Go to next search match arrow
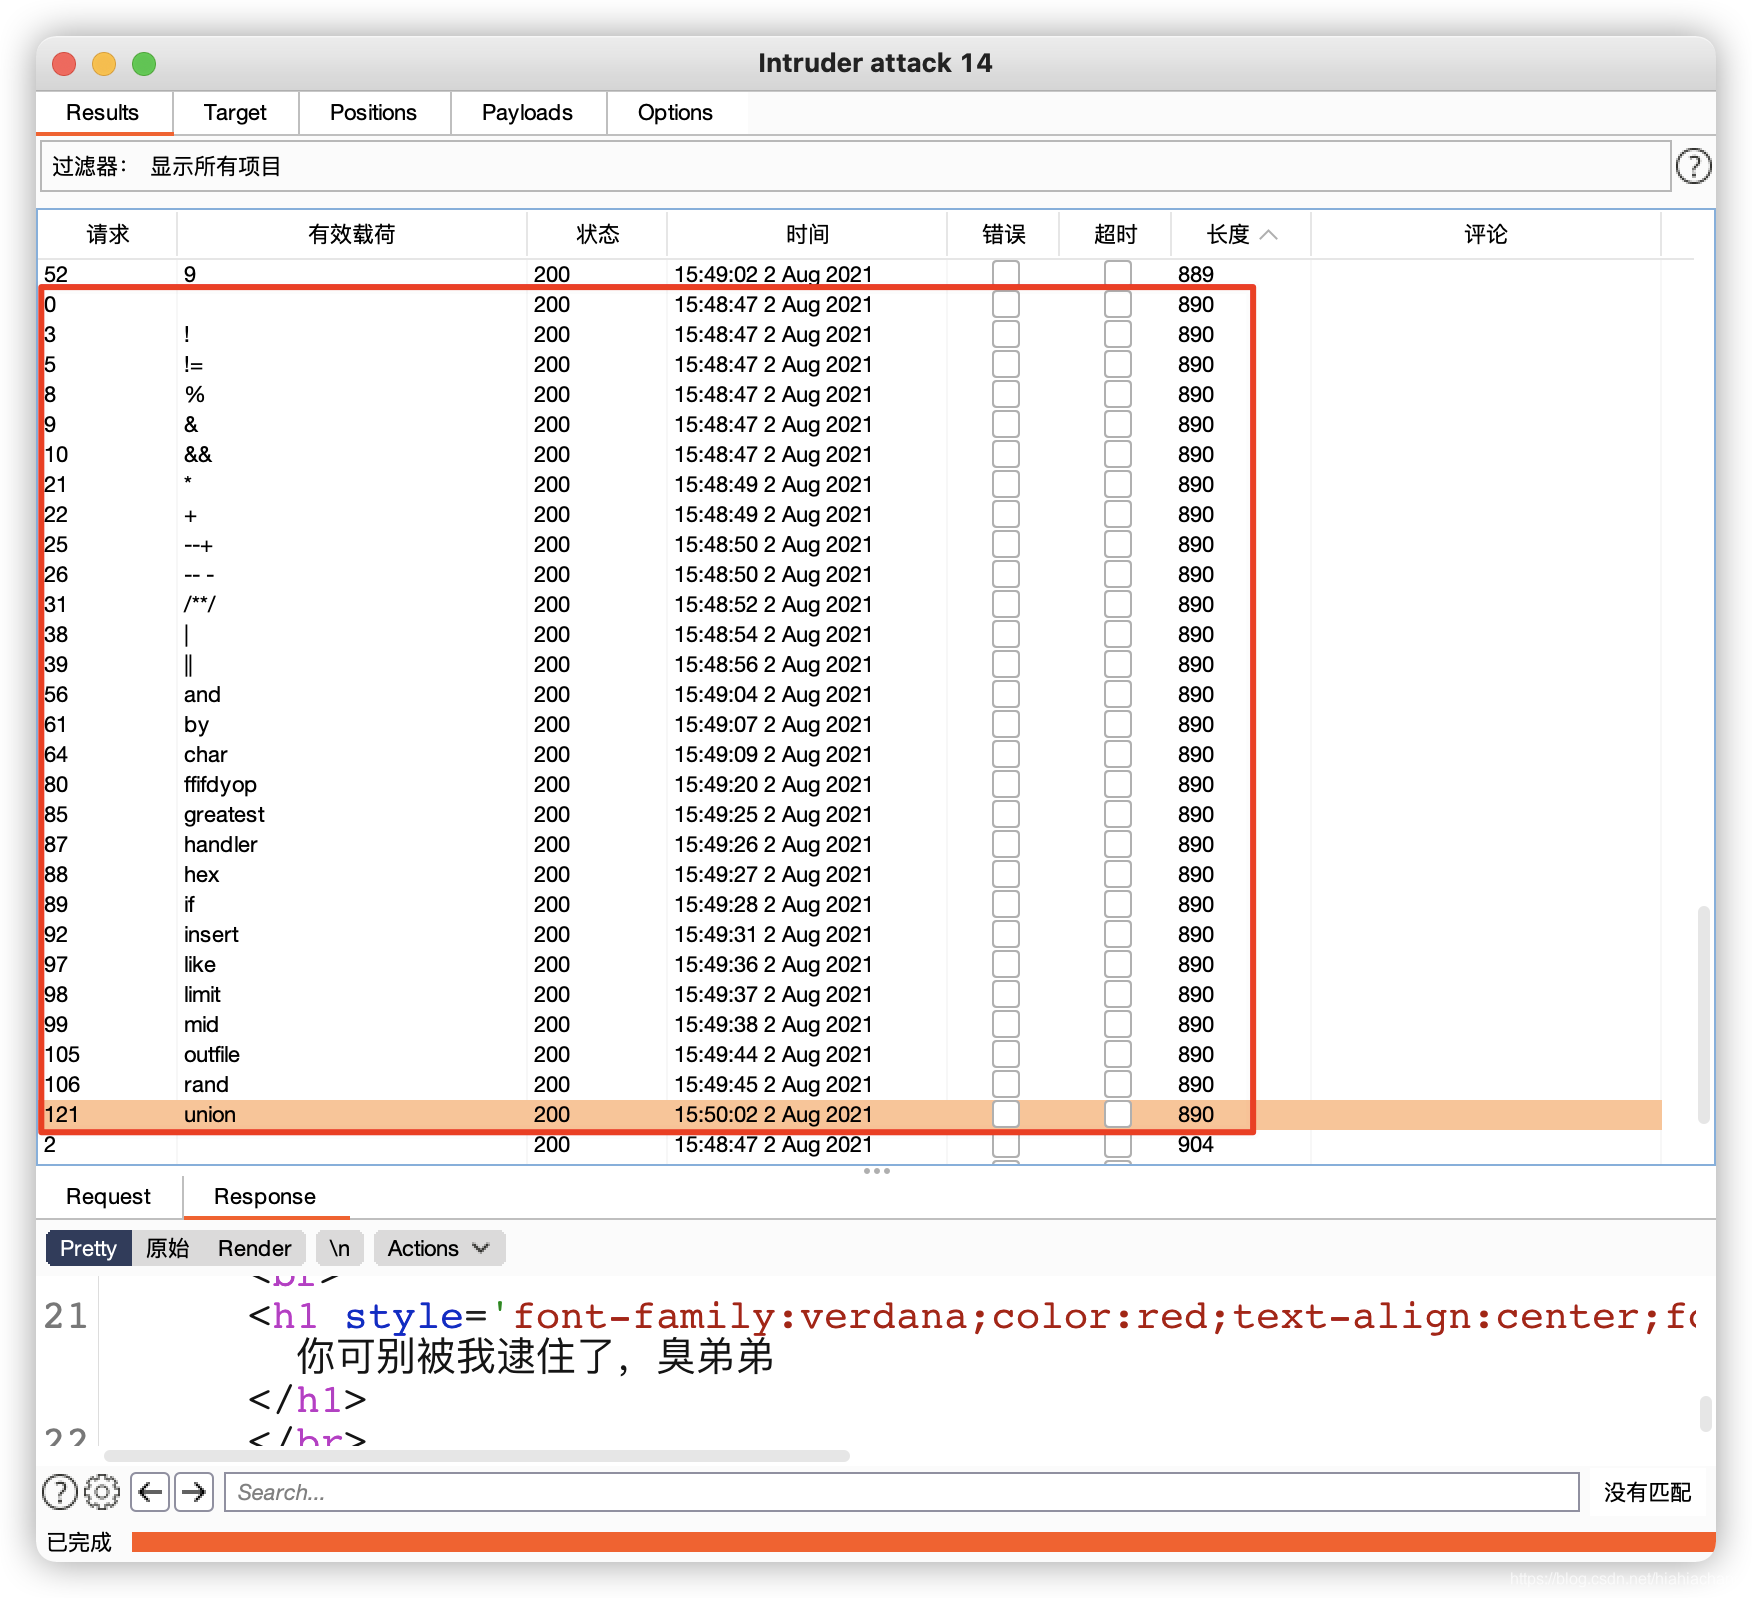The image size is (1752, 1598). (194, 1492)
